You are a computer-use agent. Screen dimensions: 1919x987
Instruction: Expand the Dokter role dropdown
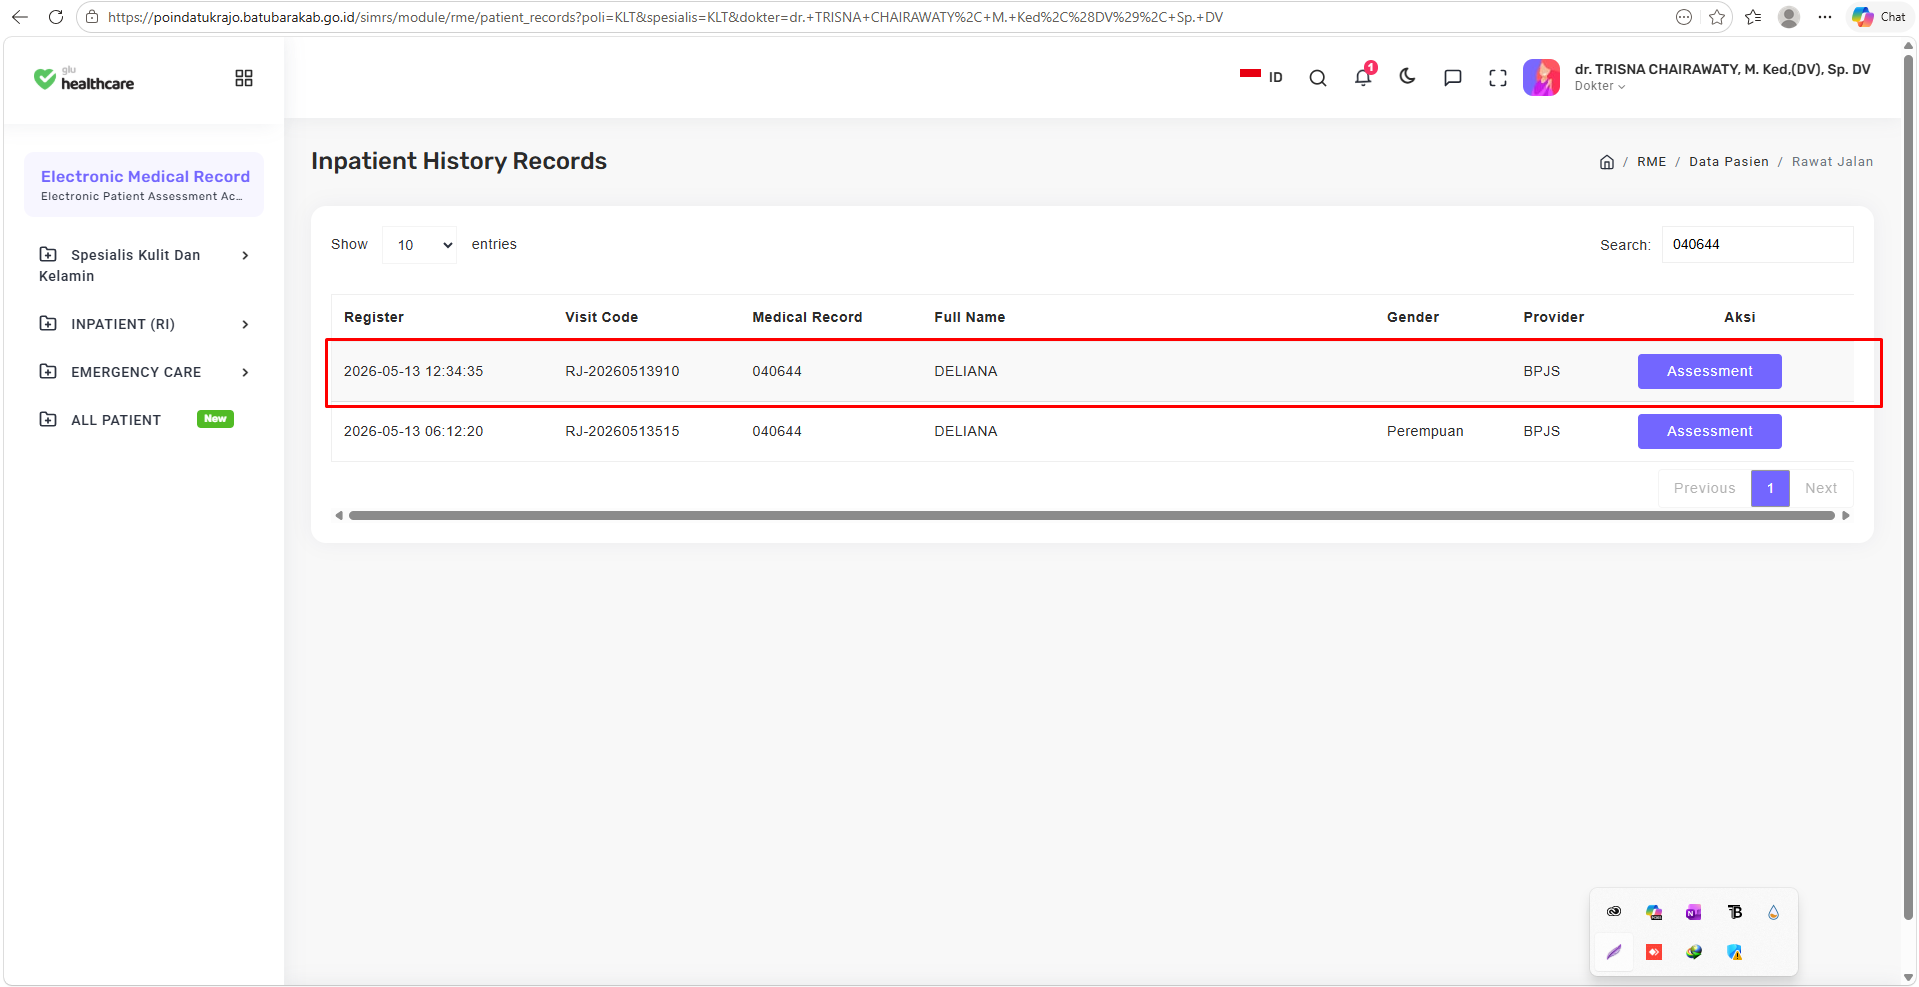coord(1600,86)
